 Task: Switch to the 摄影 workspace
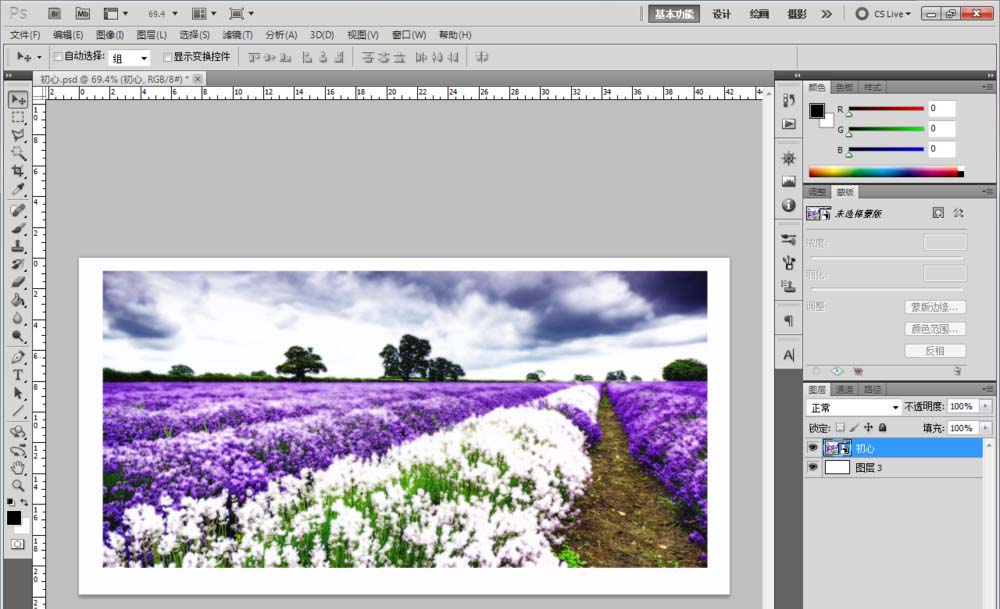(797, 14)
